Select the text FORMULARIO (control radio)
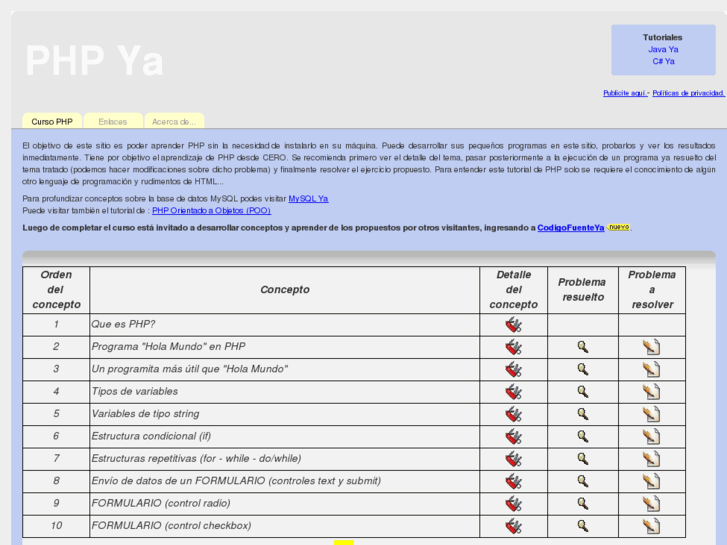This screenshot has height=545, width=727. pyautogui.click(x=161, y=503)
